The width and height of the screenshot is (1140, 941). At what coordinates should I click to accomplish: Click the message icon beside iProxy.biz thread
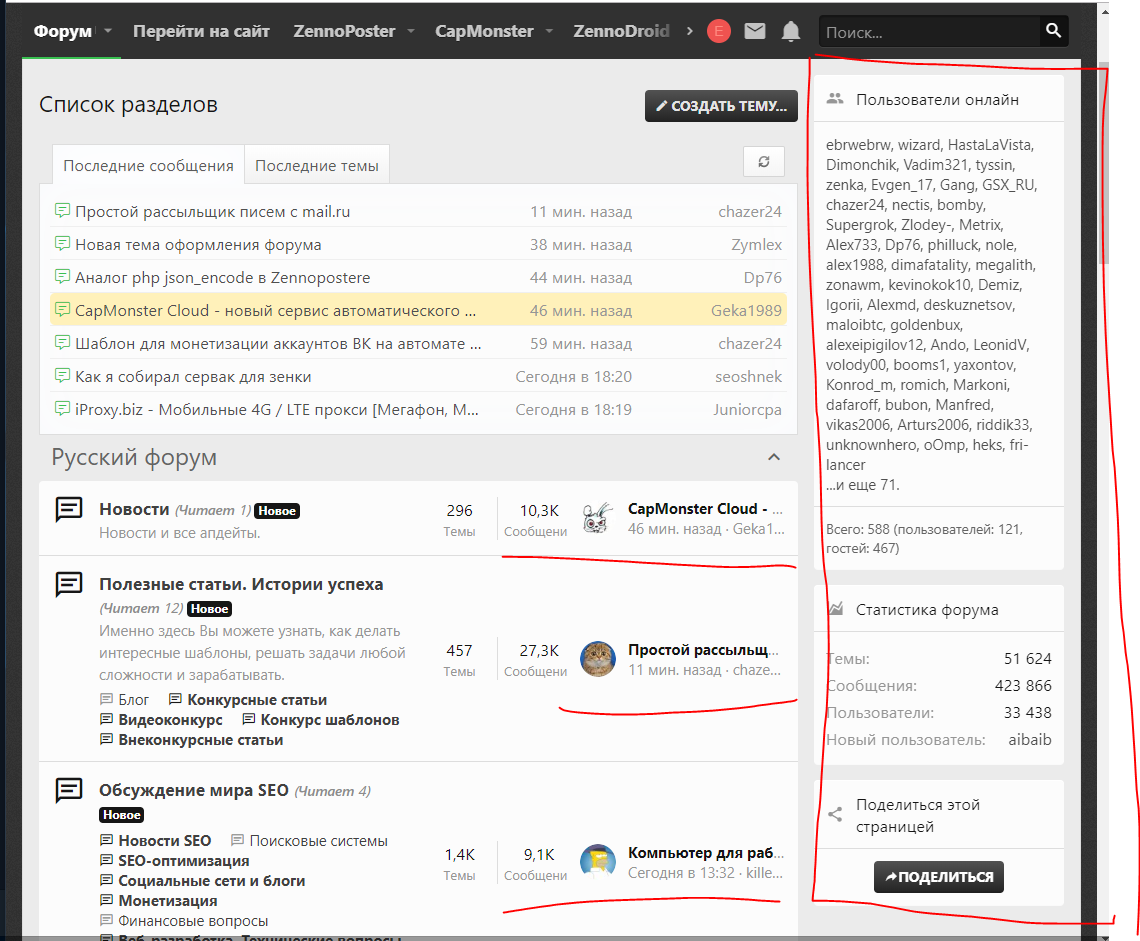pyautogui.click(x=63, y=409)
